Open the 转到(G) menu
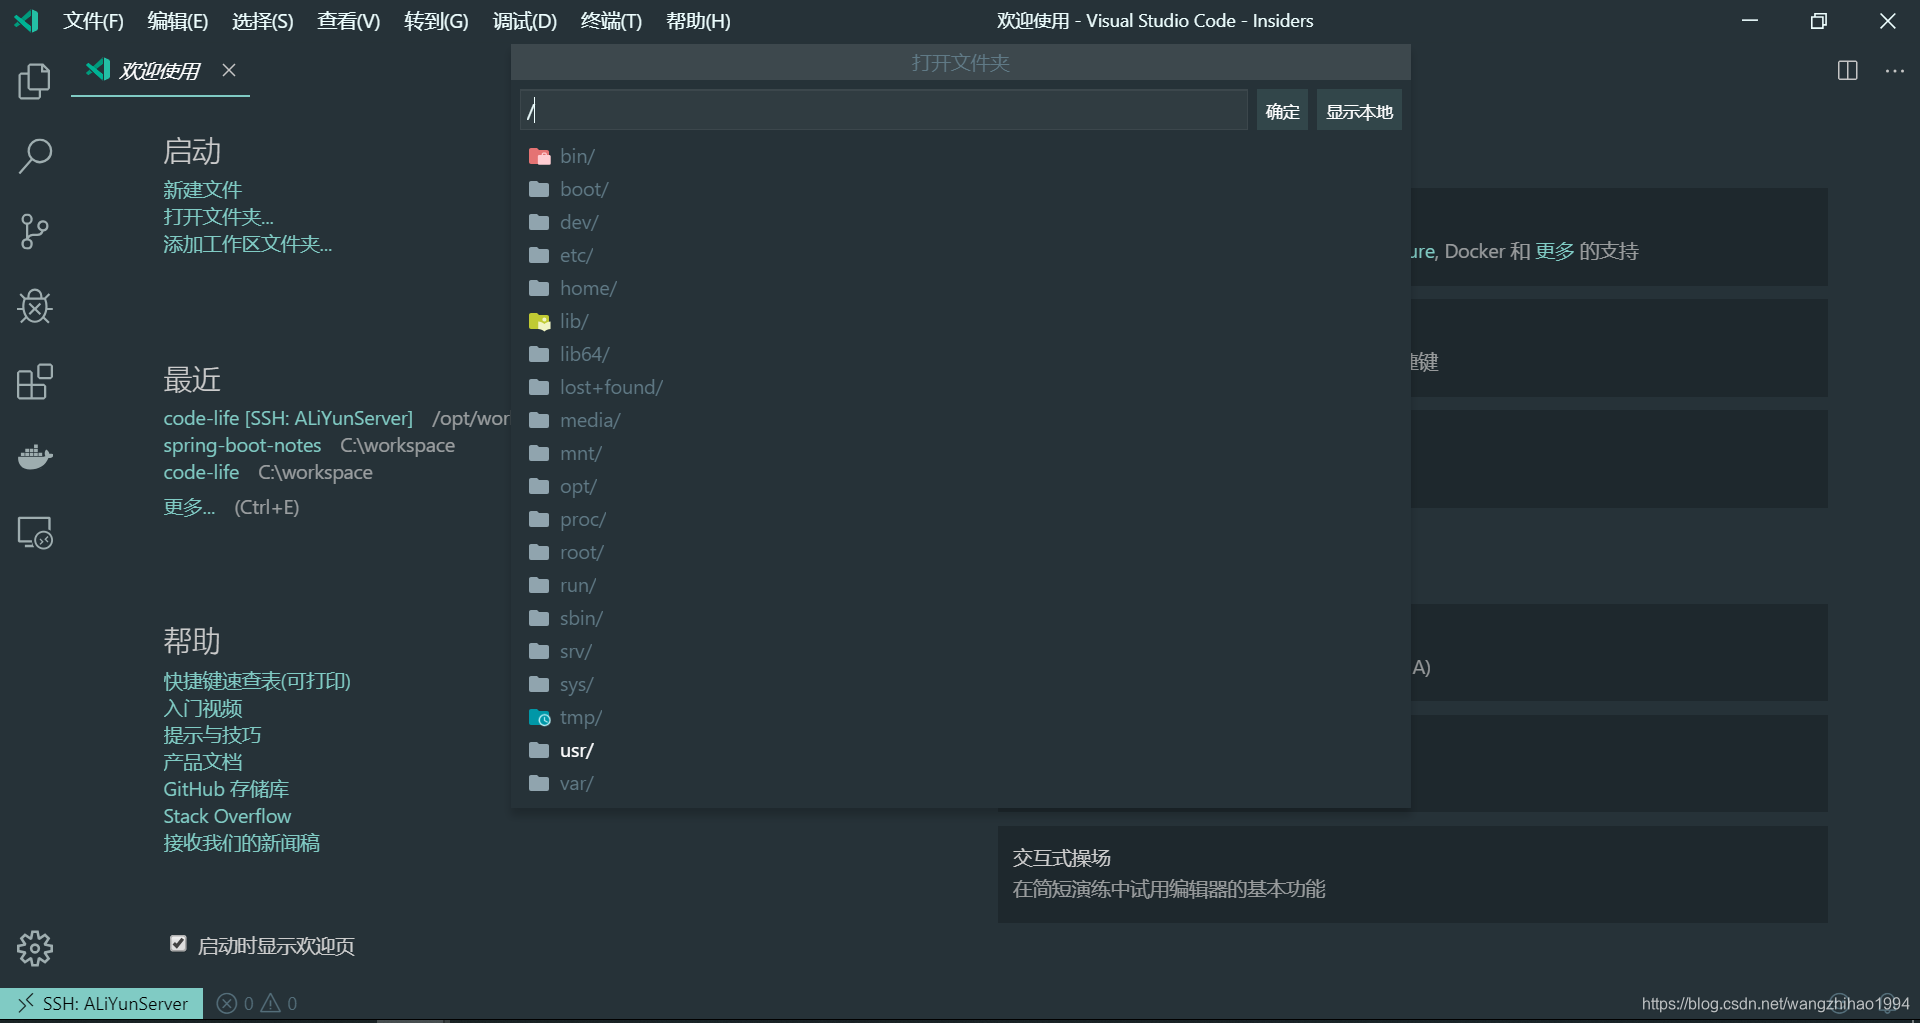This screenshot has width=1920, height=1023. point(436,21)
